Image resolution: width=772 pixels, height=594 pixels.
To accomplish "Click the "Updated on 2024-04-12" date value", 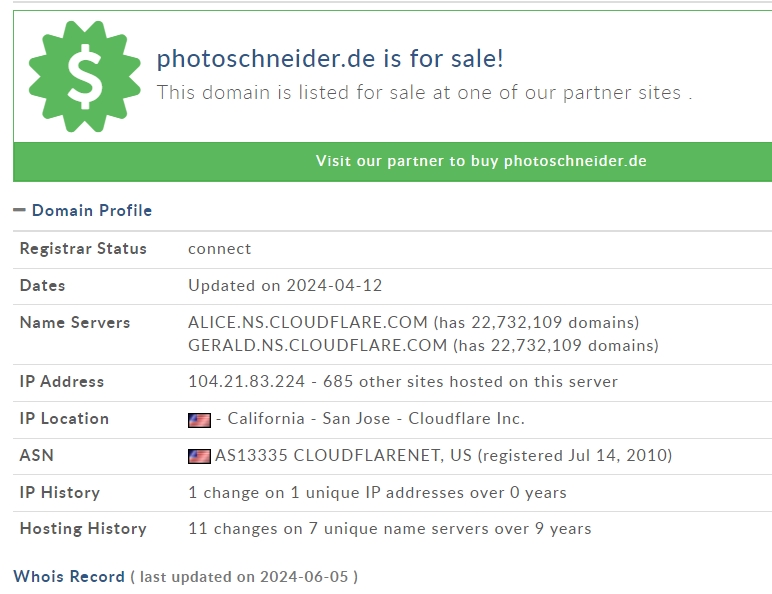I will click(x=285, y=285).
